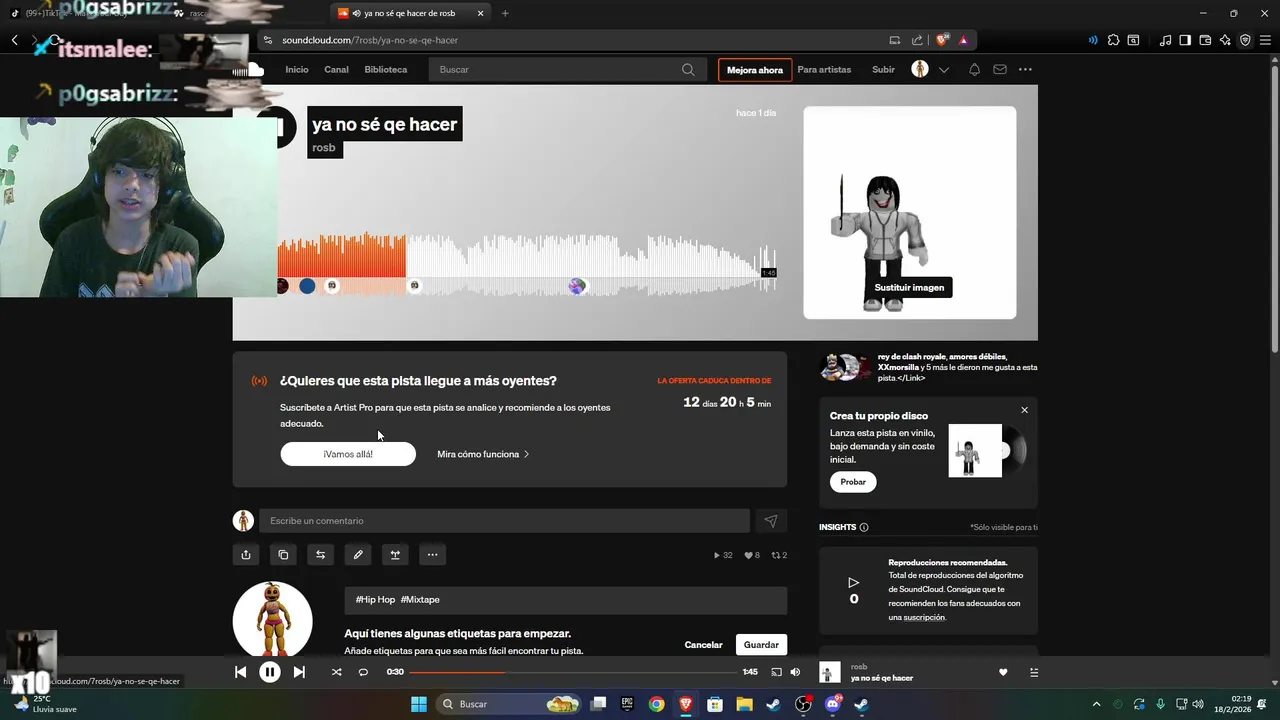Open a new browser tab
This screenshot has width=1280, height=720.
point(505,13)
